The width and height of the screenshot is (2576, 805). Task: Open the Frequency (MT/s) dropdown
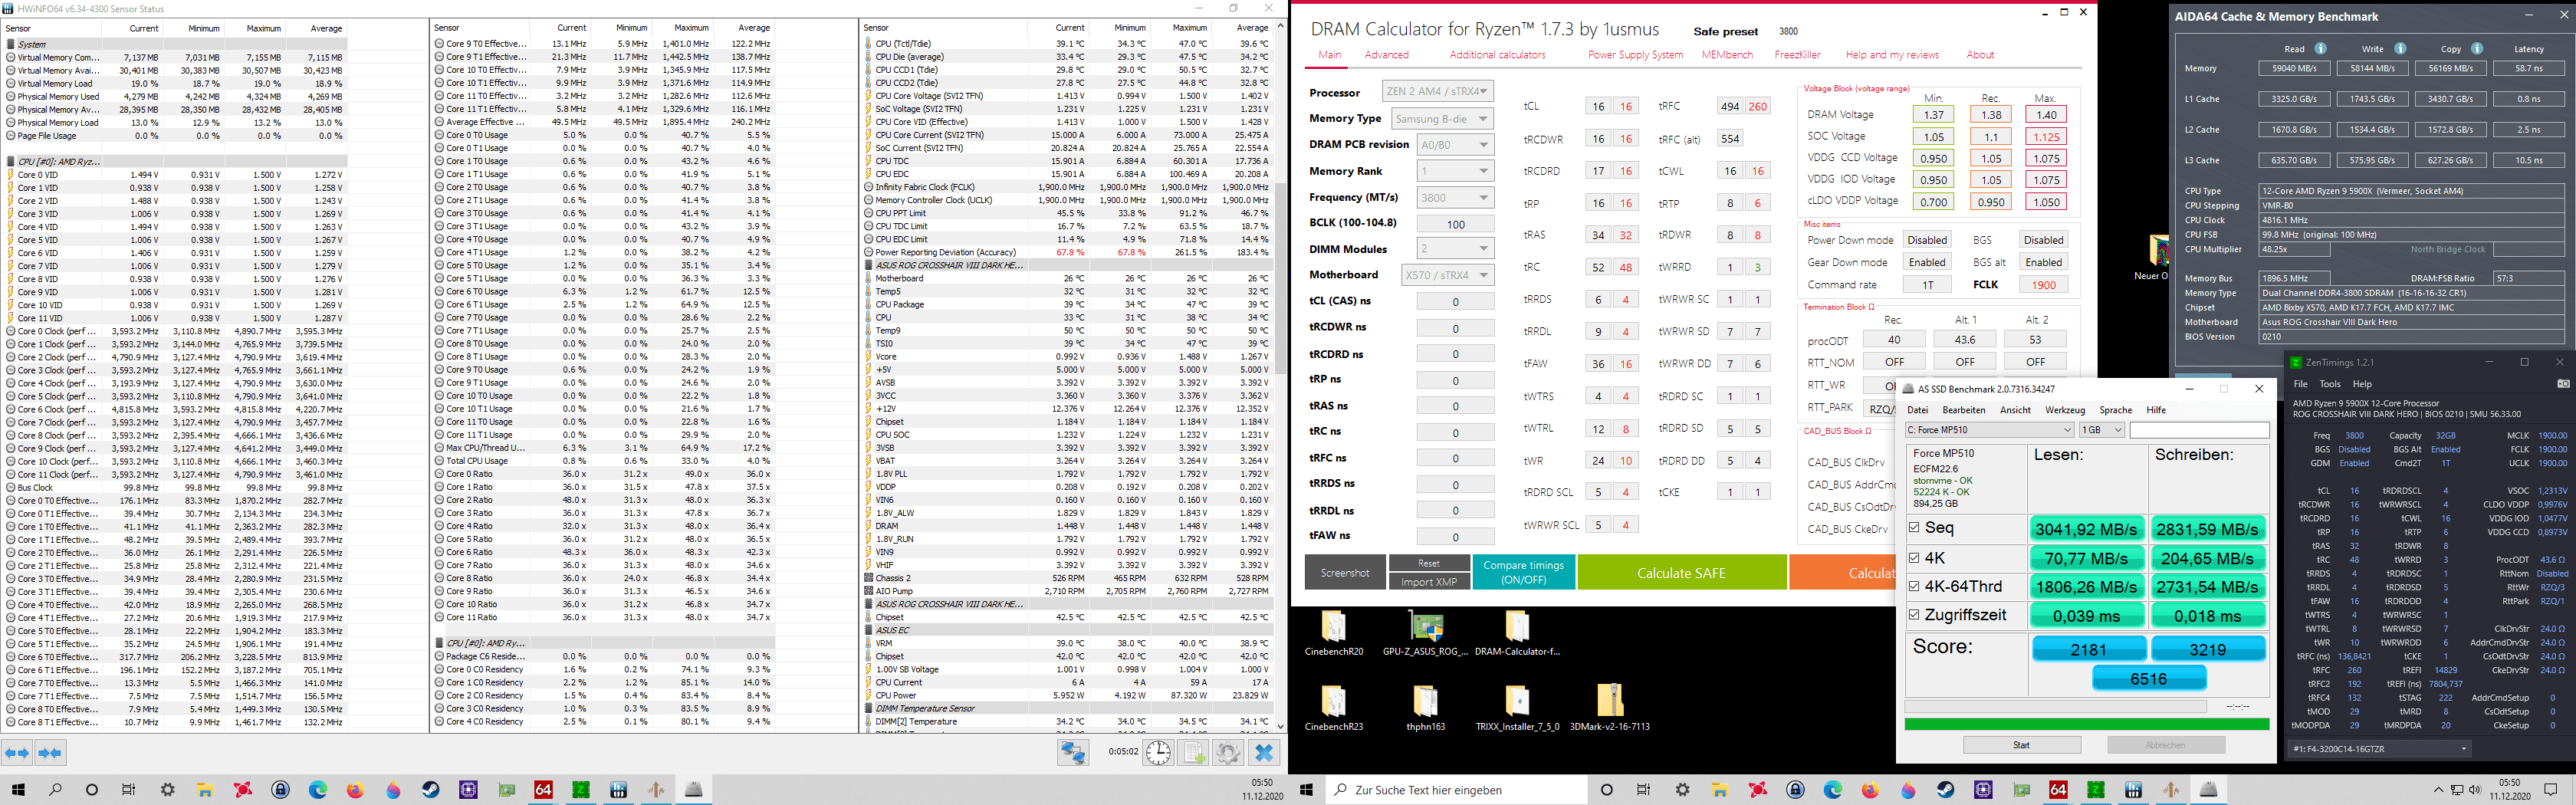(x=1455, y=198)
